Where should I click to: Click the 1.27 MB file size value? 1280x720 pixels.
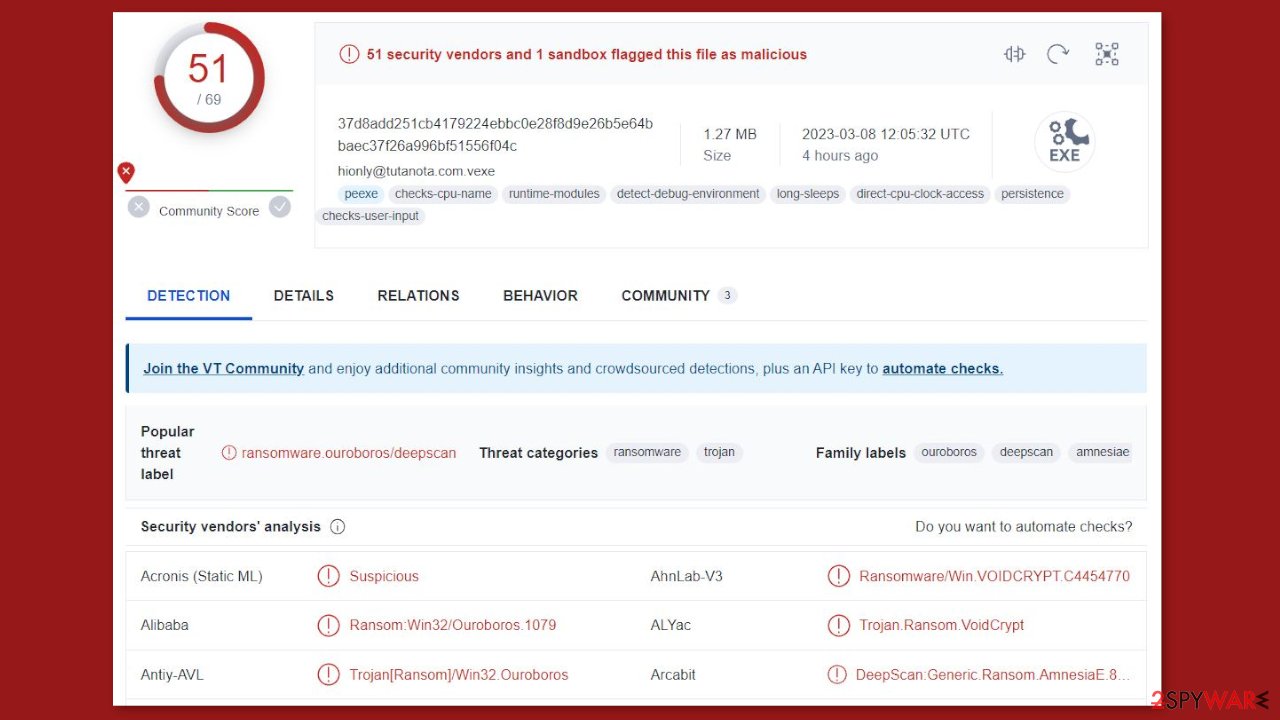(730, 134)
